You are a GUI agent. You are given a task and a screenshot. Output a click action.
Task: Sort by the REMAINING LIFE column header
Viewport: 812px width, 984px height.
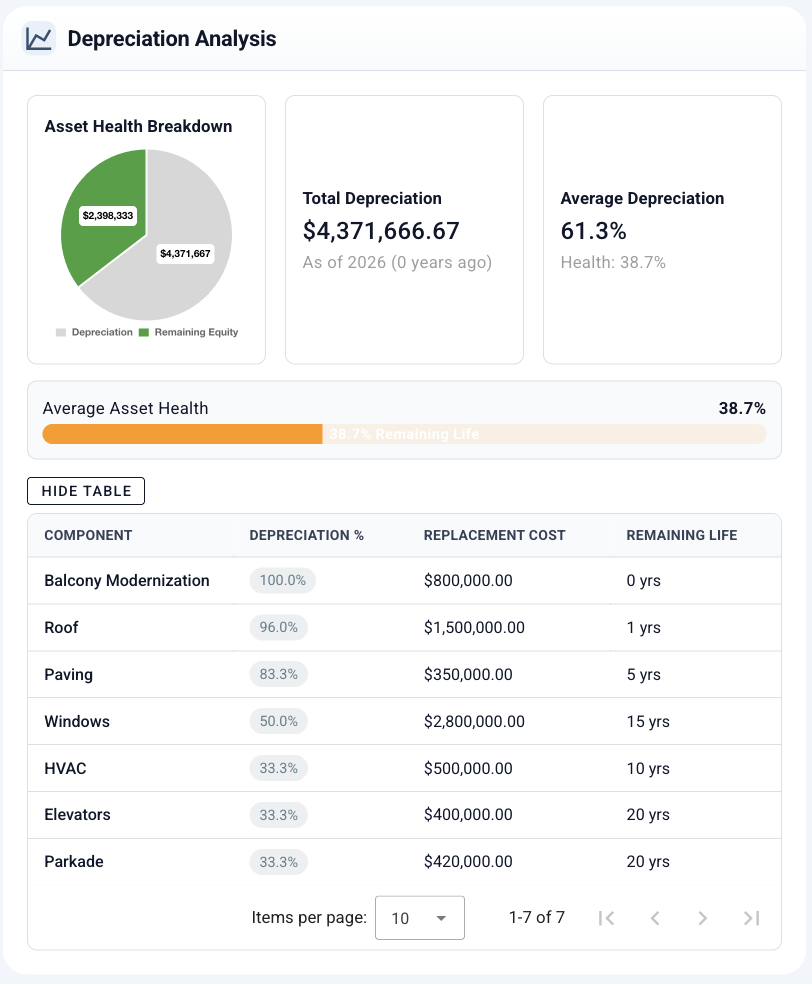(679, 535)
